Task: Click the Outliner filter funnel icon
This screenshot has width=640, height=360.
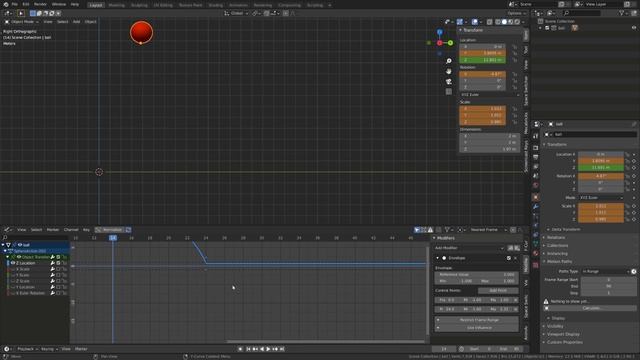Action: point(621,13)
